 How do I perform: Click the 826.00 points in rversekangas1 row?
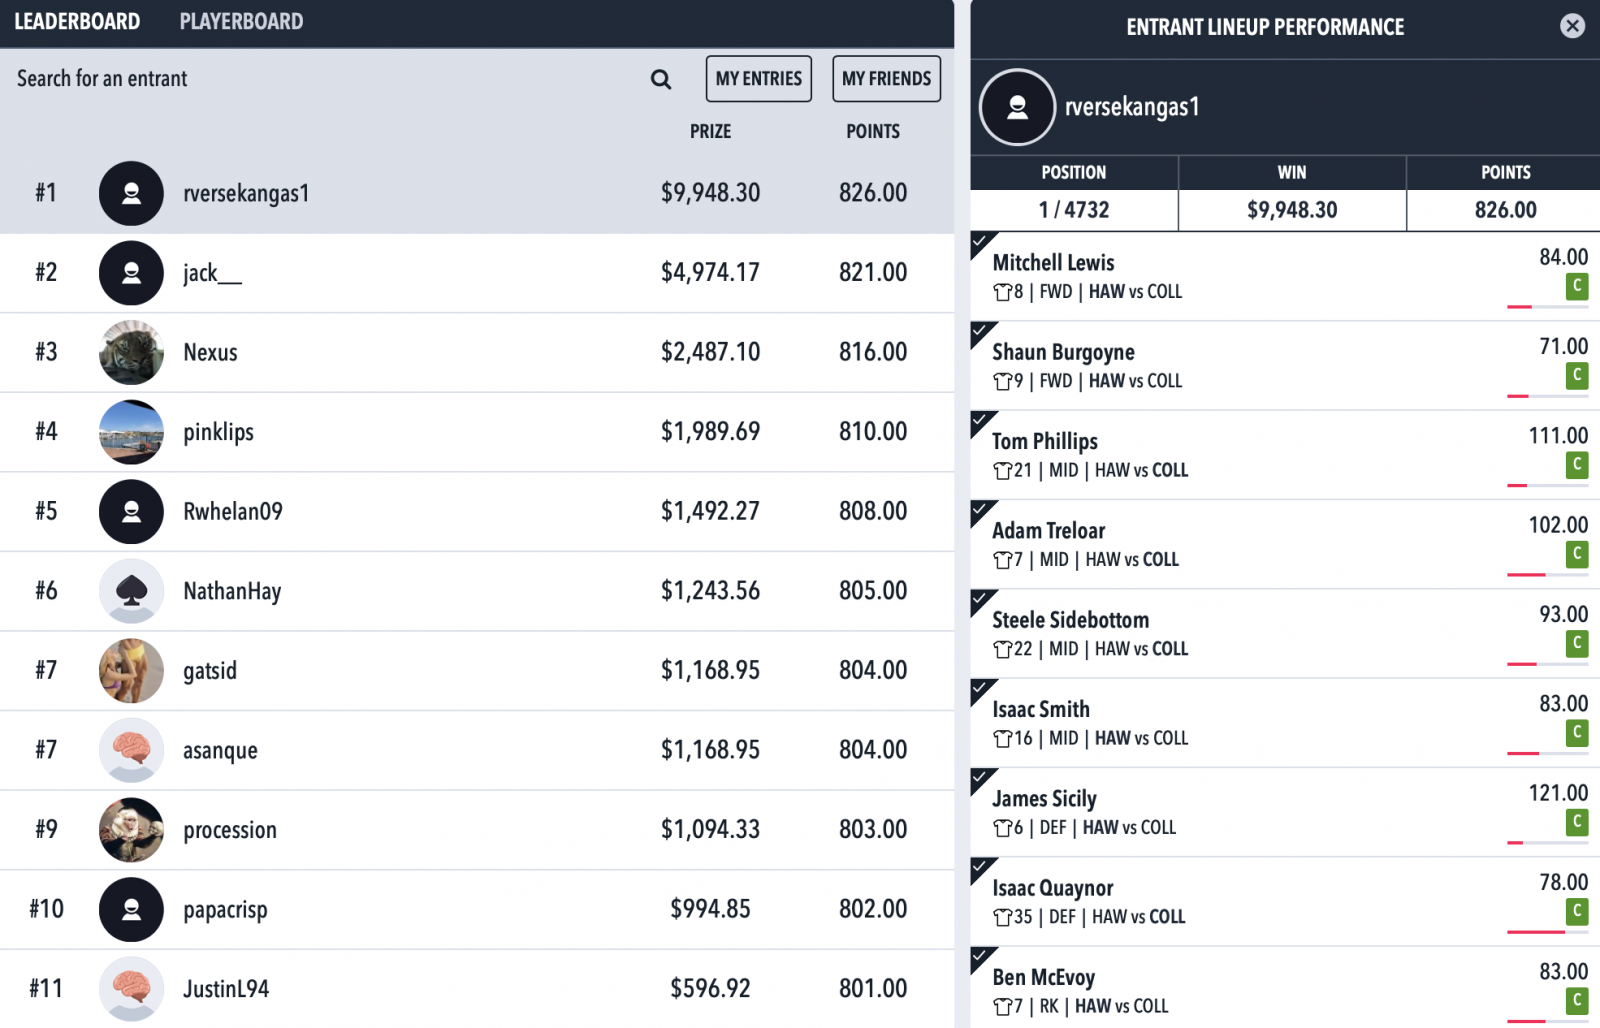pos(873,193)
